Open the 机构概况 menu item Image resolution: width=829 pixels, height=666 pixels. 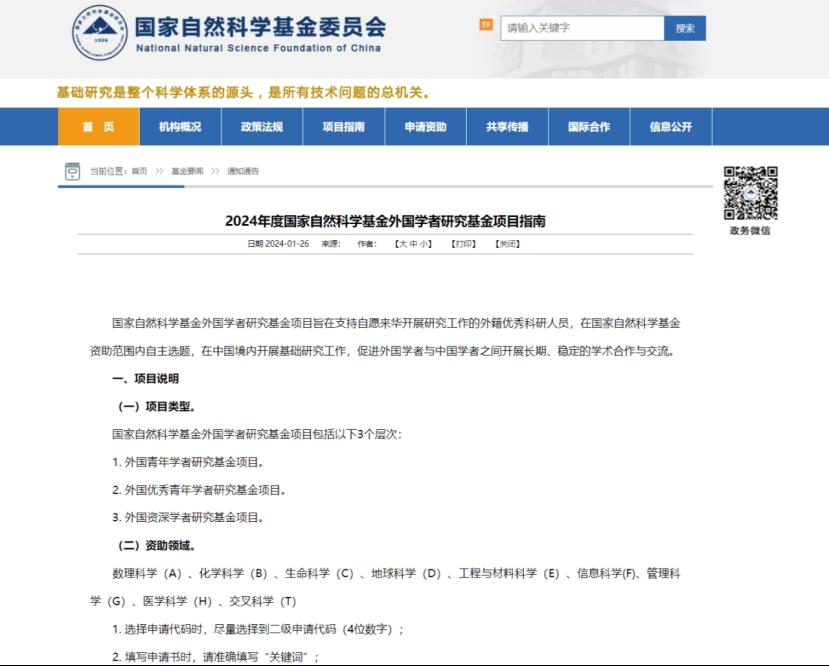coord(180,127)
